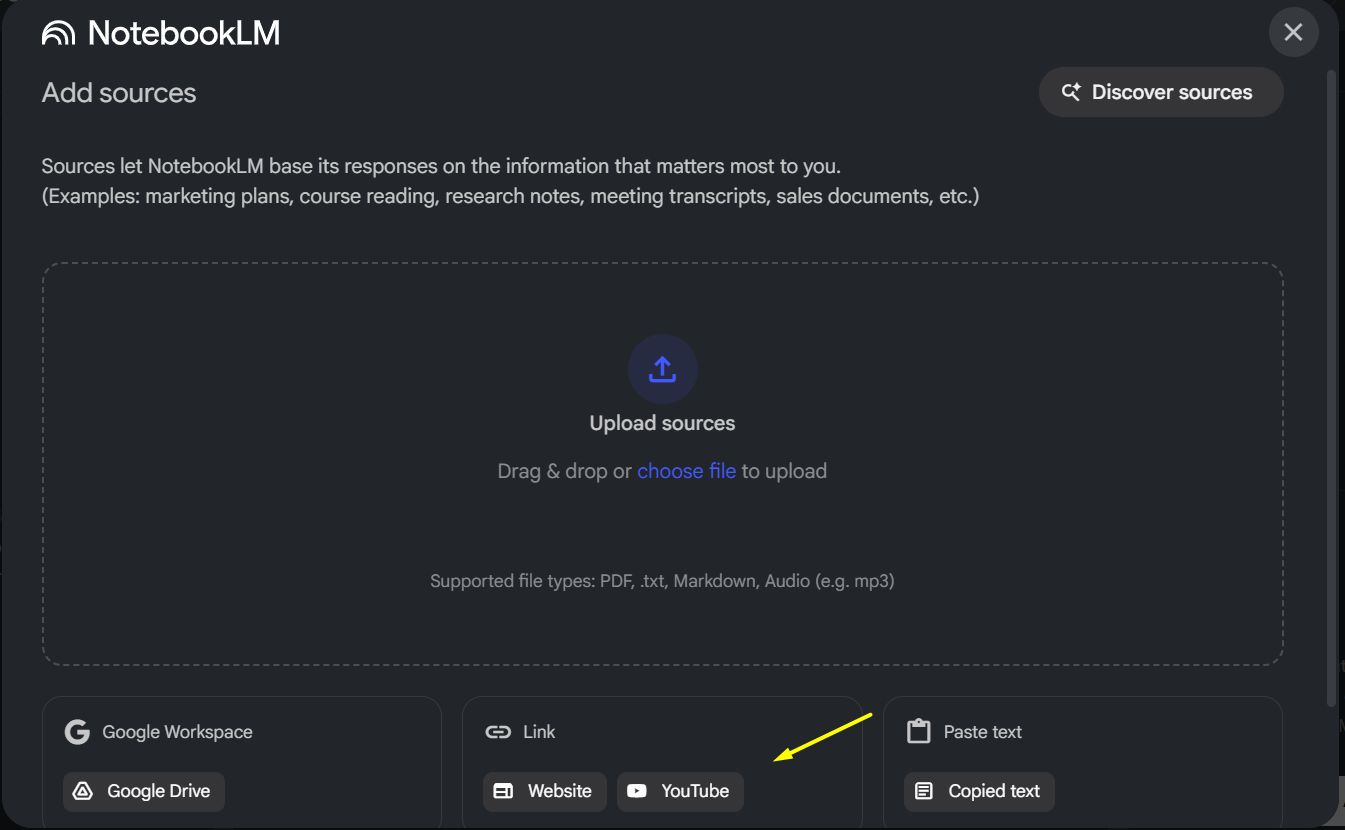Click the Supported file types text
The height and width of the screenshot is (830, 1345).
point(662,580)
